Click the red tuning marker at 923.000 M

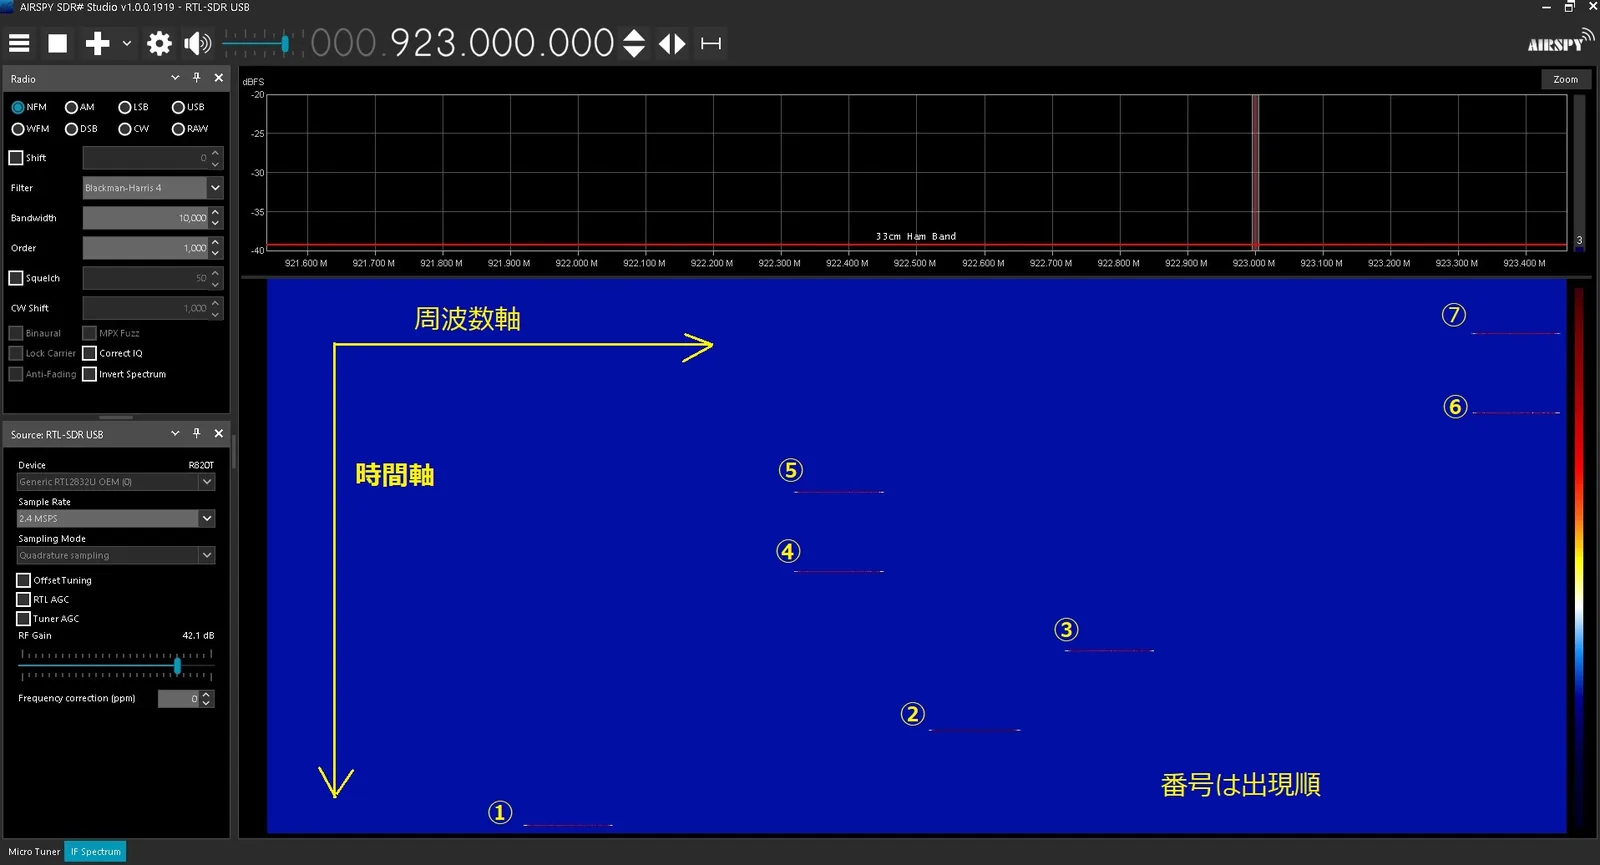click(1255, 171)
